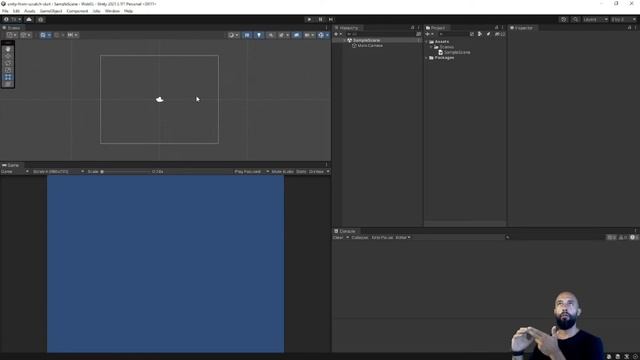Open the Game view resolution dropdown
Screen dimensions: 640x360
point(58,172)
